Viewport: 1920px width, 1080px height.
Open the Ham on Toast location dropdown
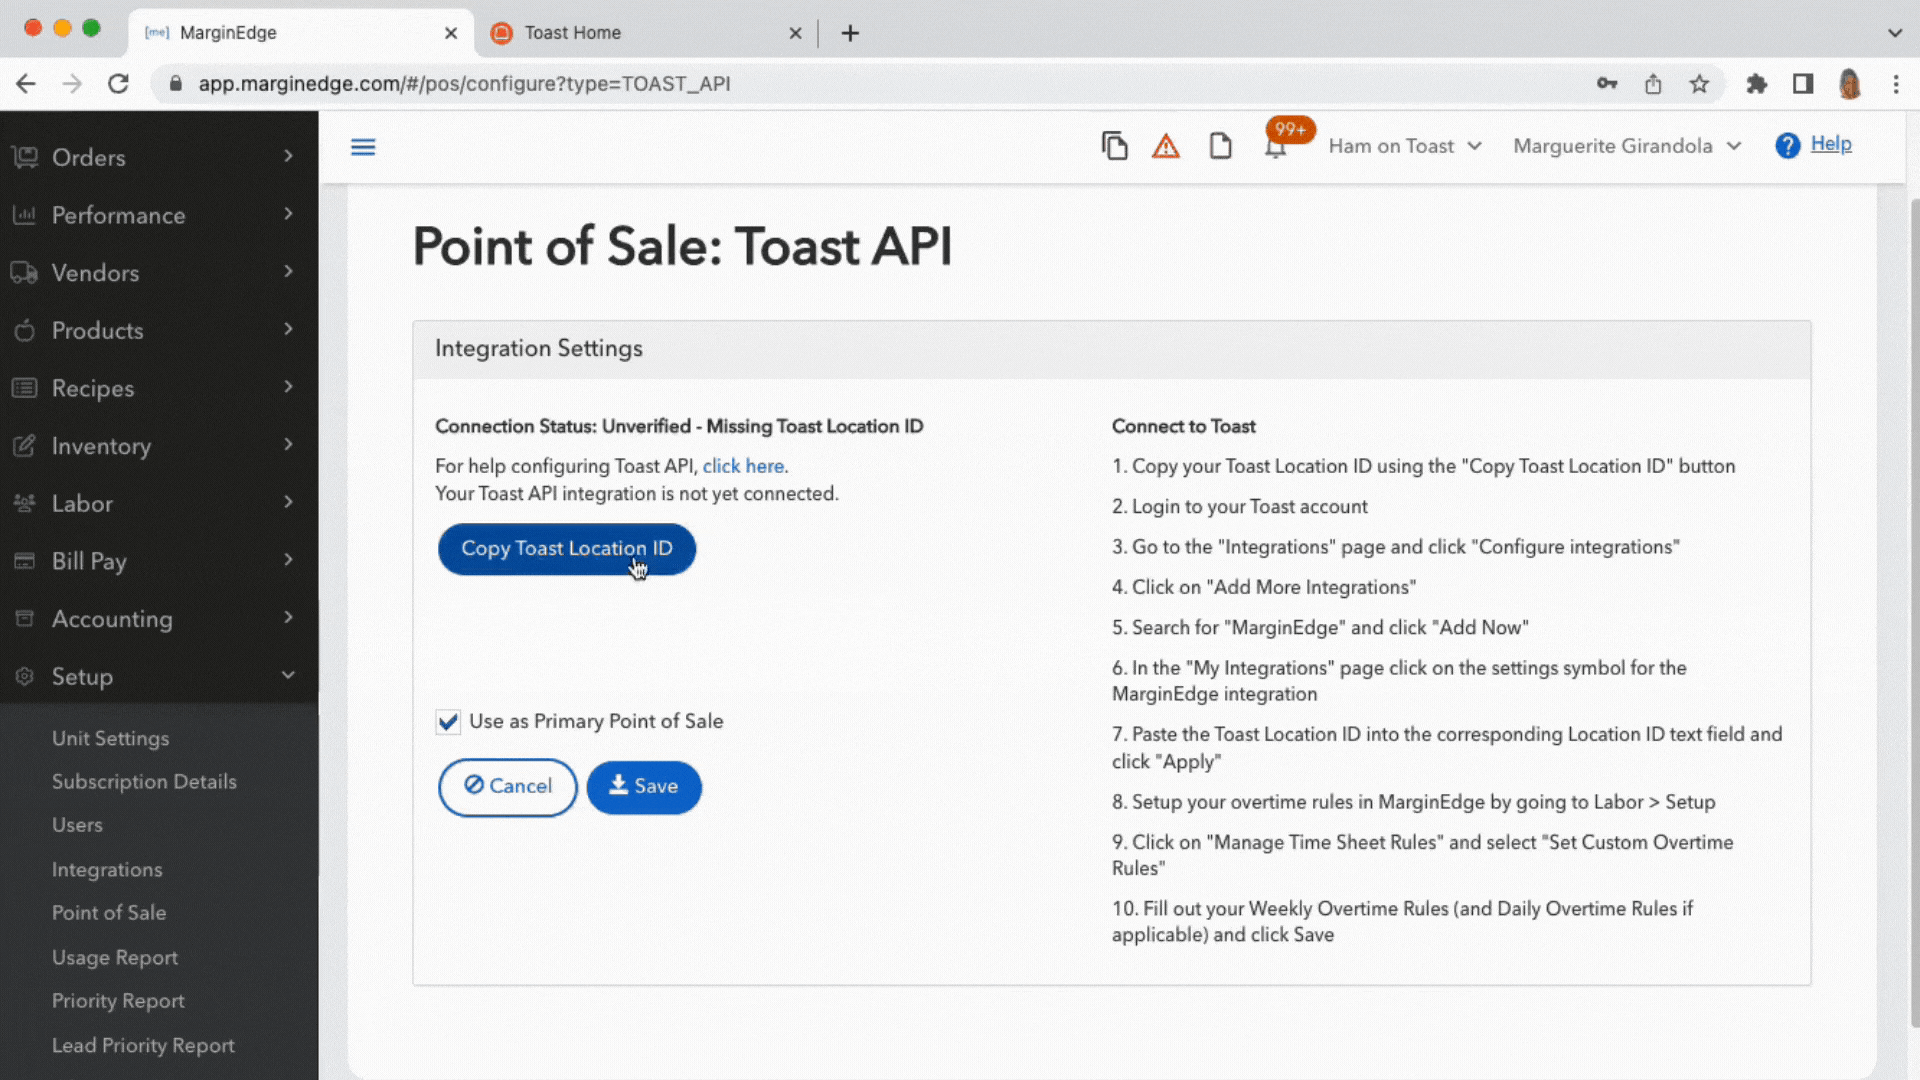click(x=1405, y=146)
